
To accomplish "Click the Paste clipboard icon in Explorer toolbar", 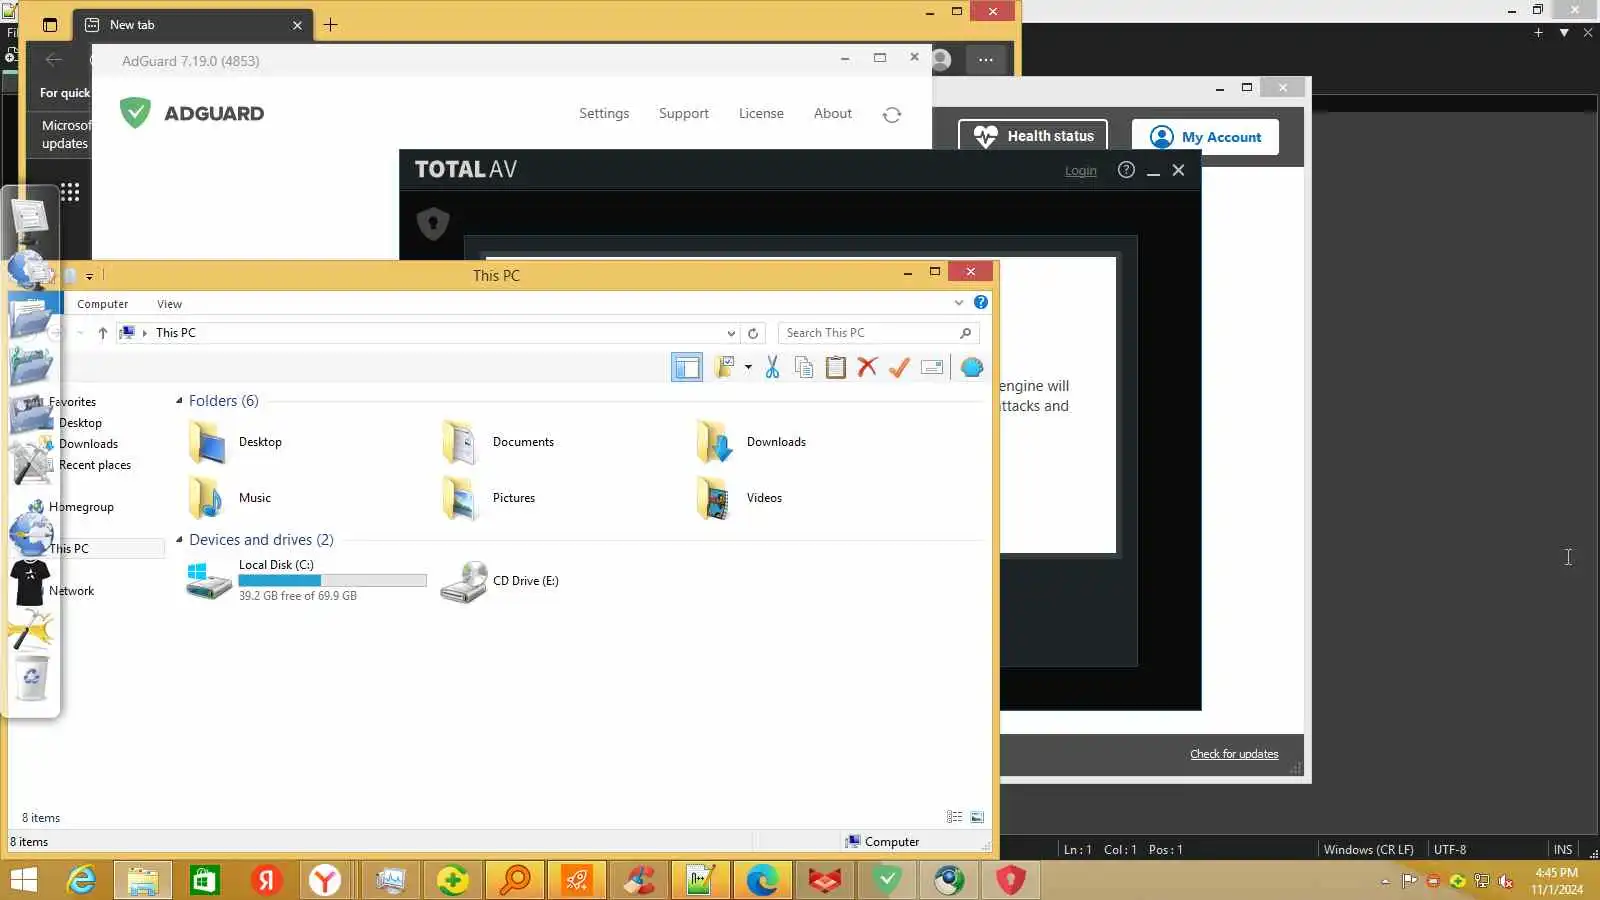I will (x=836, y=368).
